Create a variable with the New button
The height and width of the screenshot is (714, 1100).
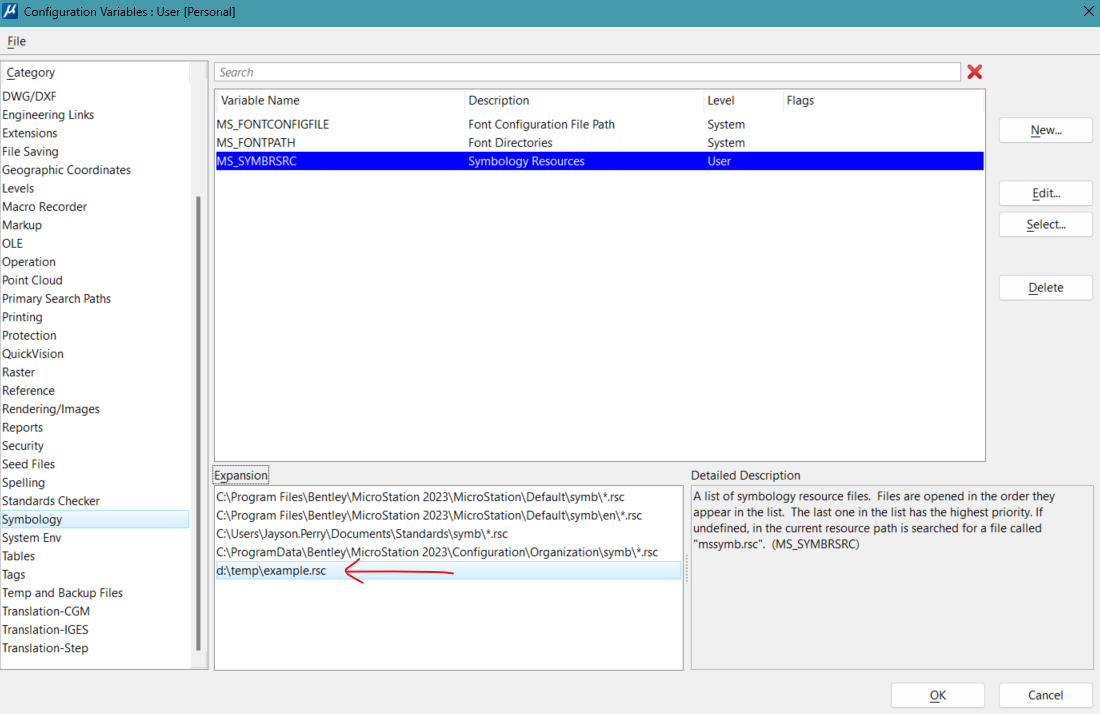pos(1045,129)
